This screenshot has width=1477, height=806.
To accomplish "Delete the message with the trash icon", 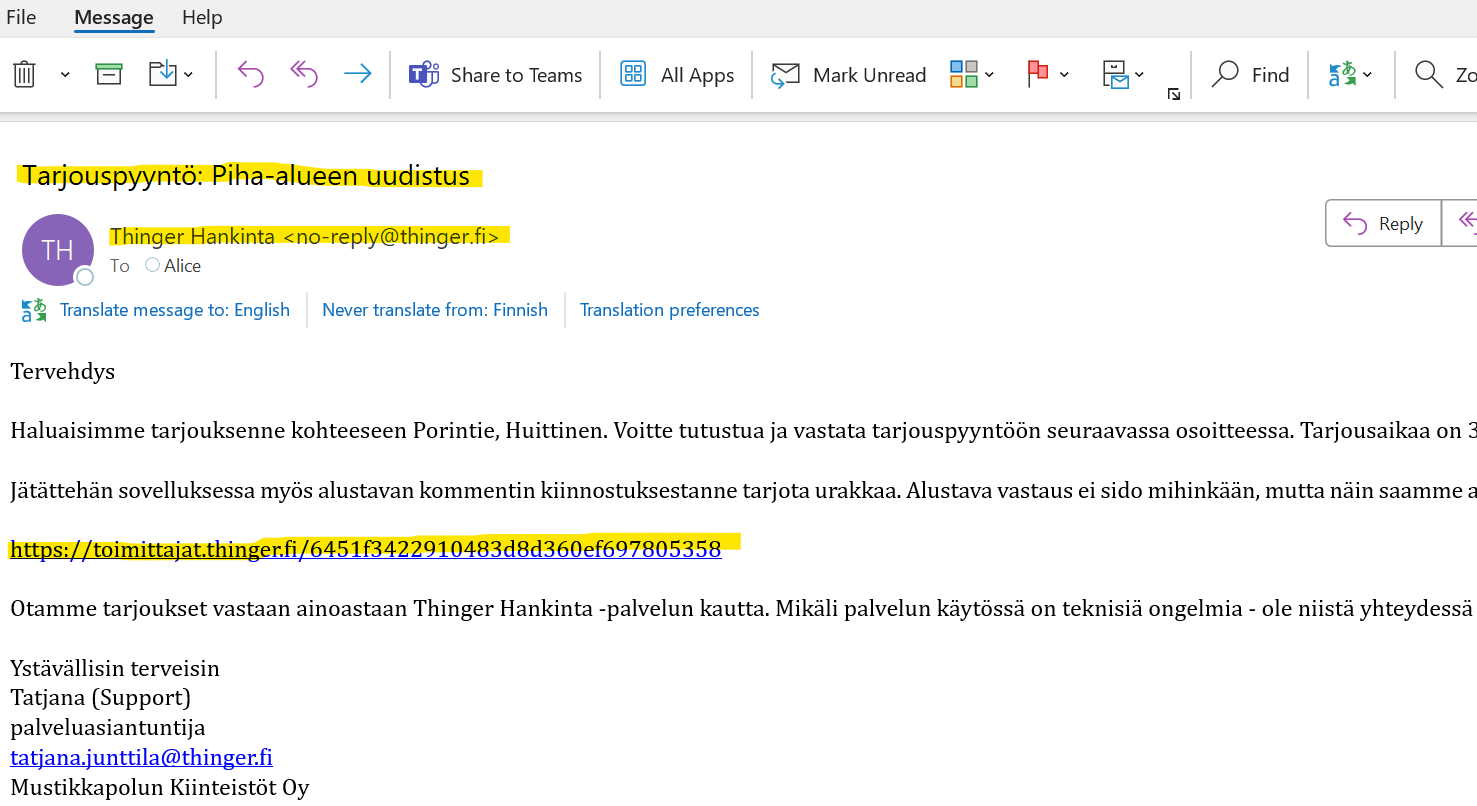I will 25,74.
